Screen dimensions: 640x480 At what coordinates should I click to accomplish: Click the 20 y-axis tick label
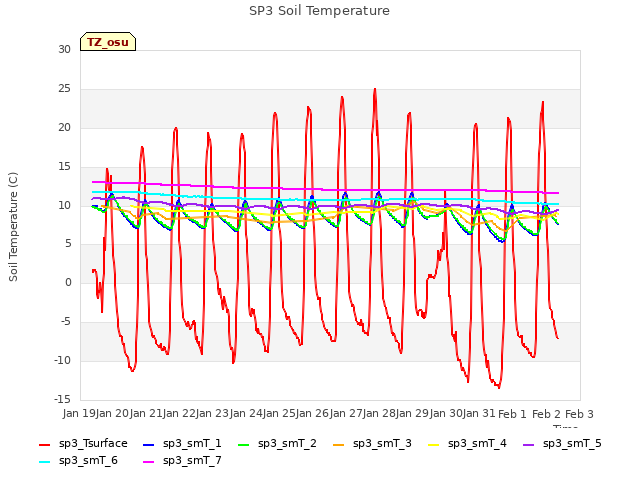click(x=64, y=128)
